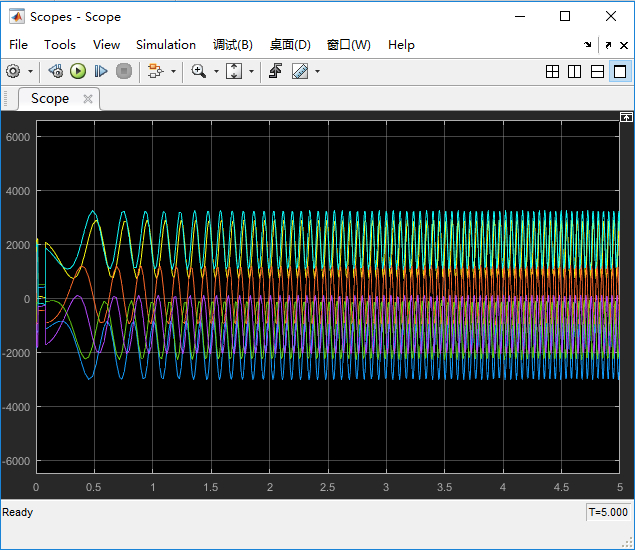Close the Scope document tab
635x550 pixels.
click(88, 98)
